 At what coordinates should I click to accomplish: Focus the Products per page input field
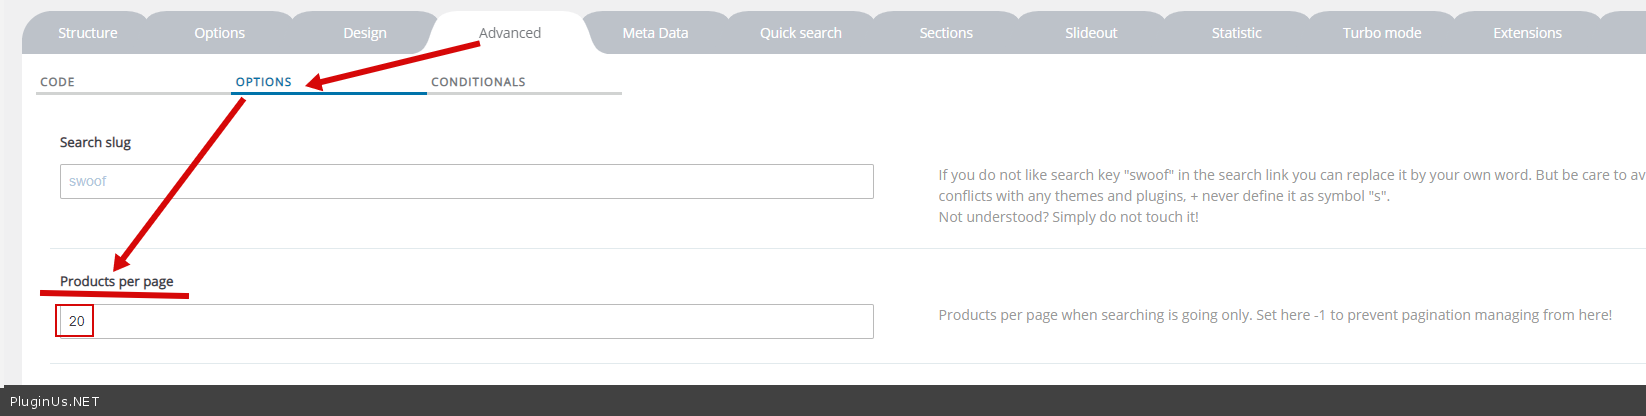[466, 321]
